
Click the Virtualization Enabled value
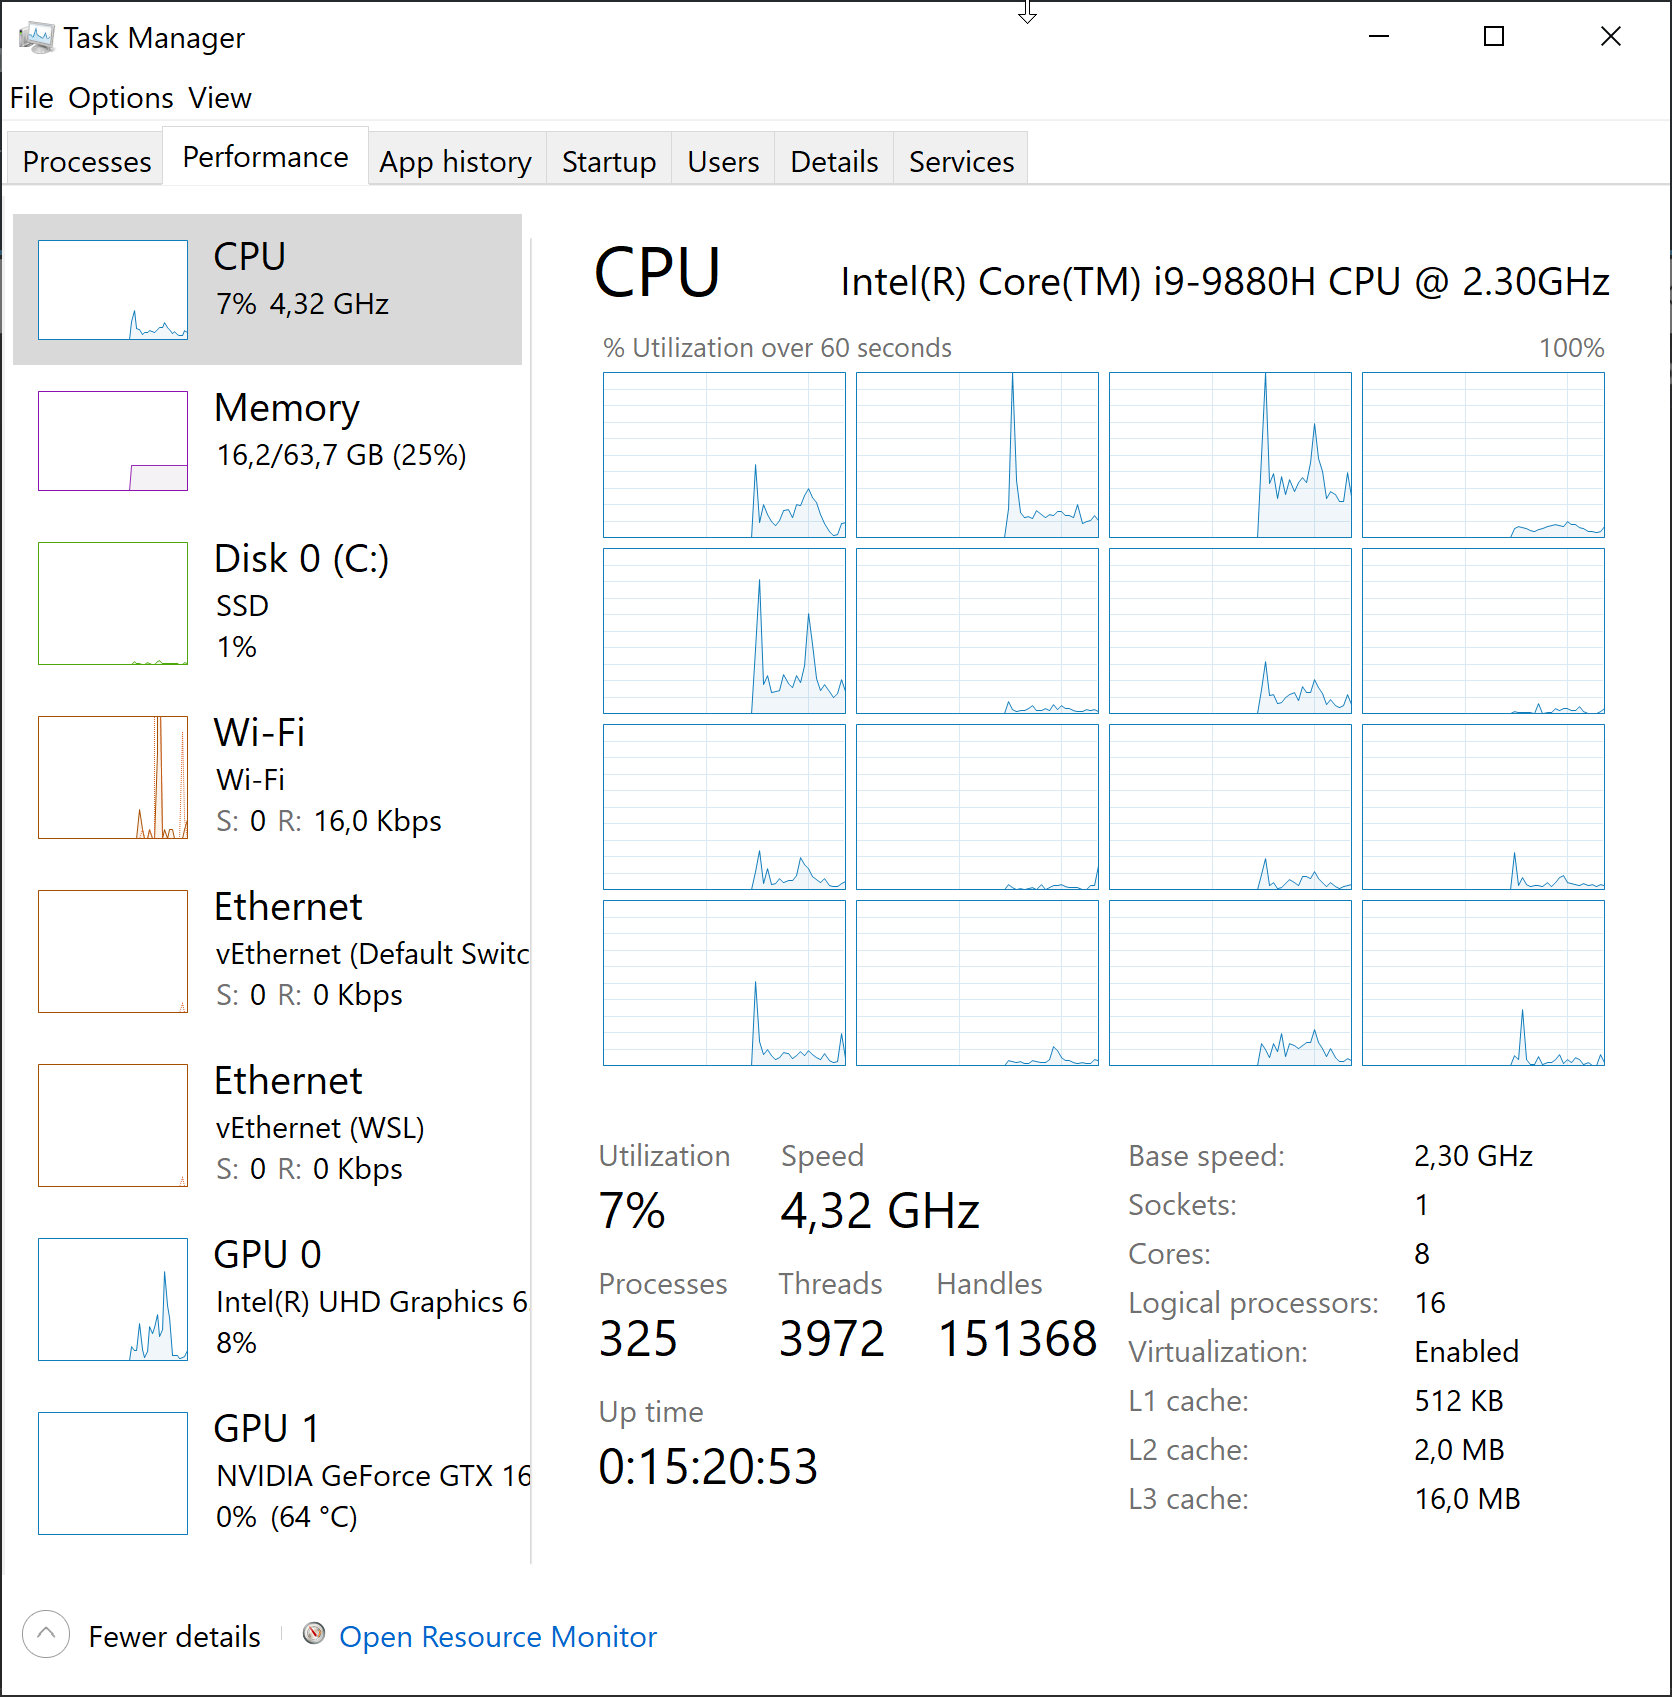tap(1466, 1352)
